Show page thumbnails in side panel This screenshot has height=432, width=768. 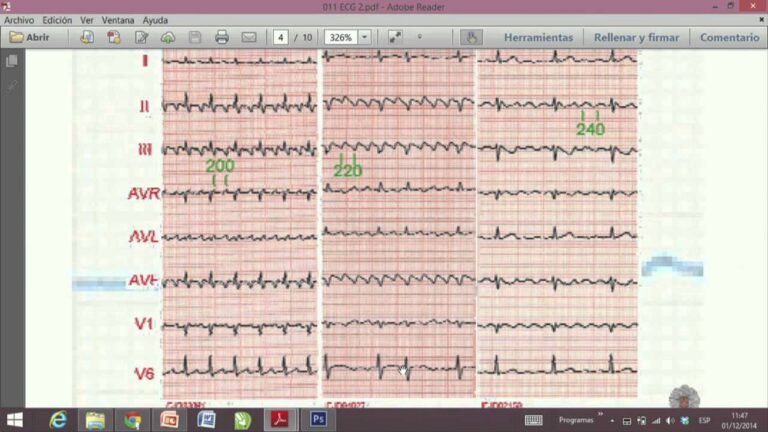click(x=12, y=61)
